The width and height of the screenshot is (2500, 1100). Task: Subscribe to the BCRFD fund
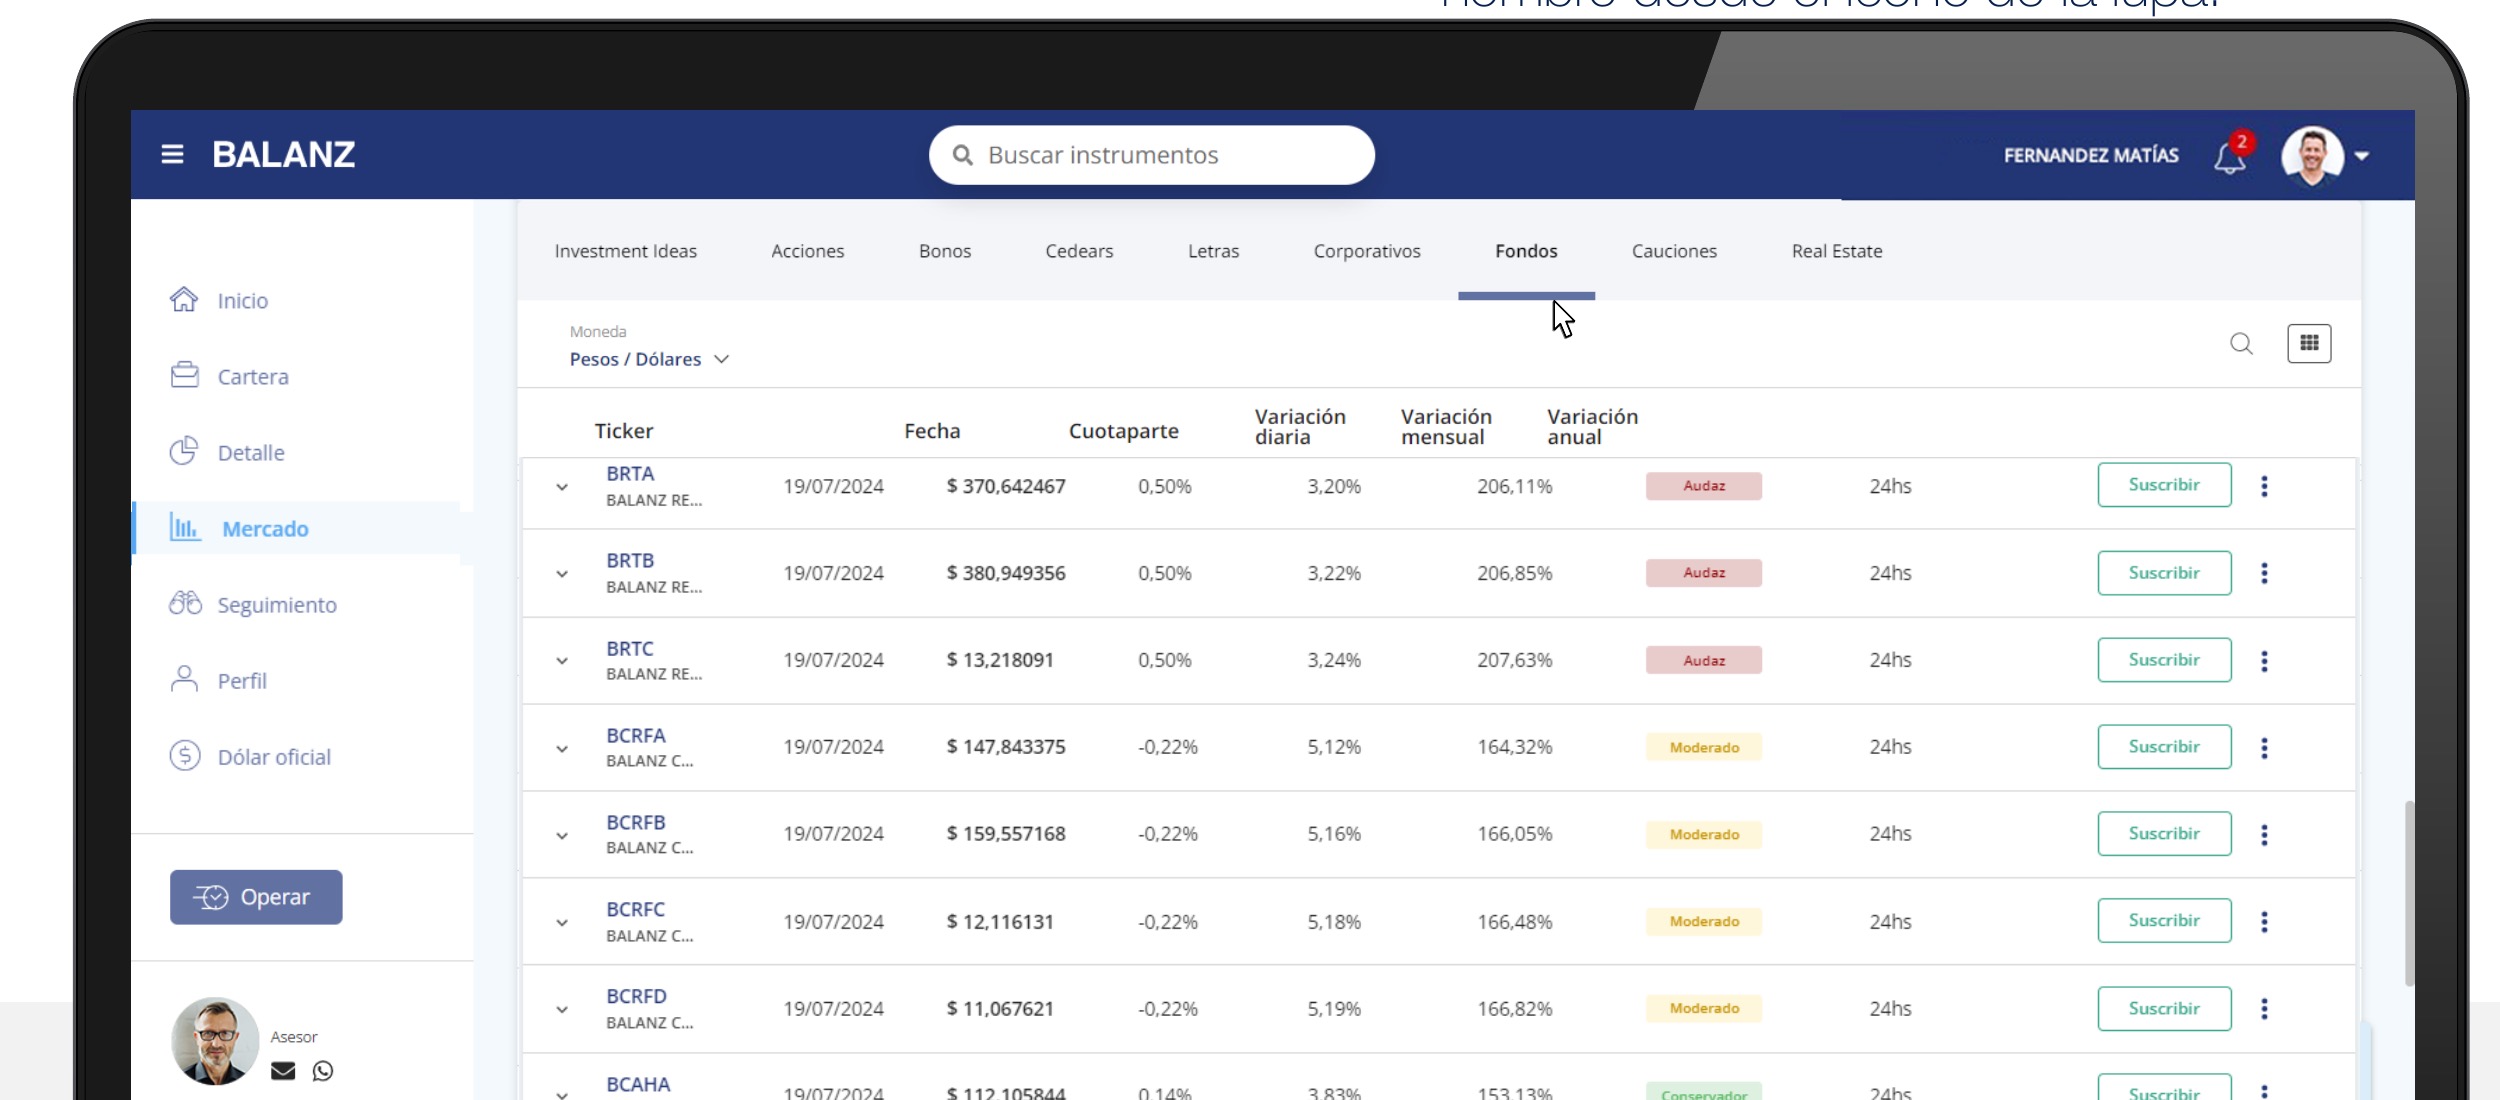2164,1009
